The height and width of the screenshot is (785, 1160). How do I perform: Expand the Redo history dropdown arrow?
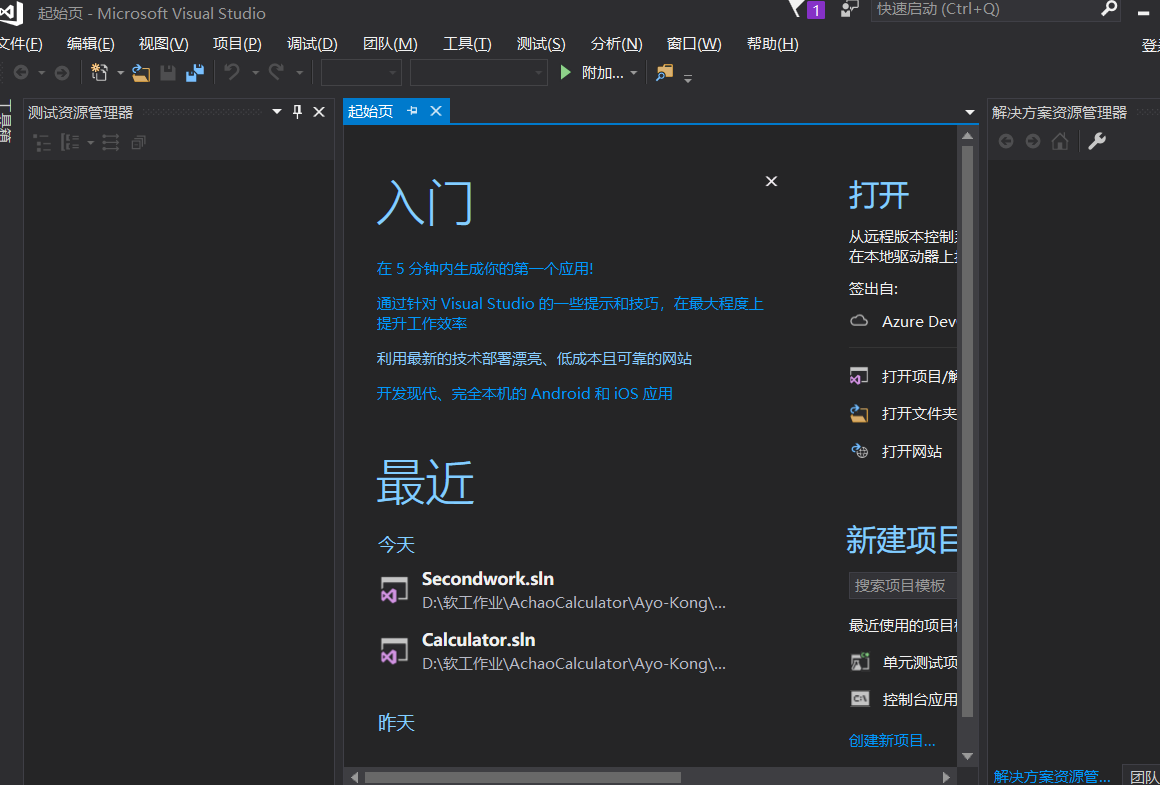[300, 73]
